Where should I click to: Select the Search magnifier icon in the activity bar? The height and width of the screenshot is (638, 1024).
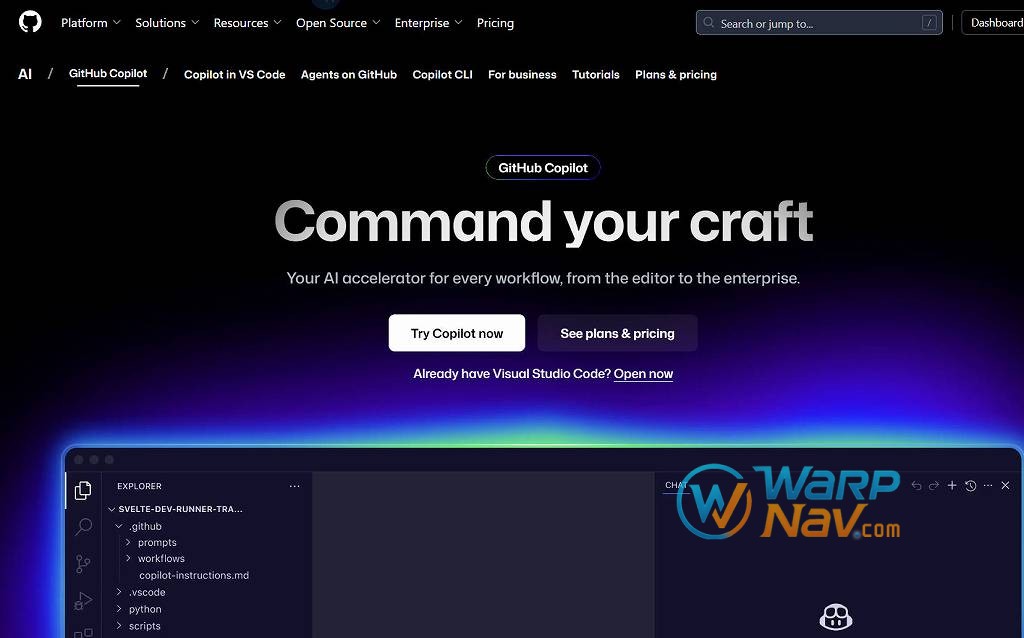click(84, 527)
